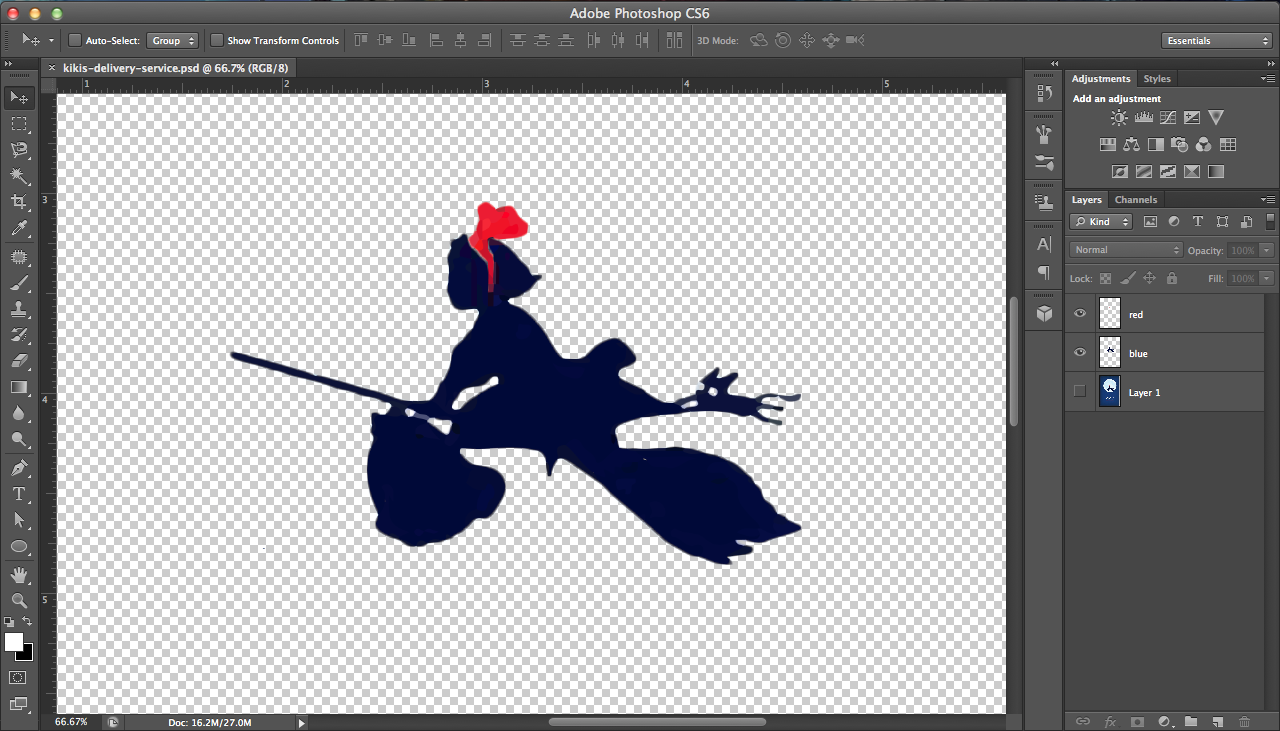
Task: Toggle lock image pixels
Action: coord(1128,279)
